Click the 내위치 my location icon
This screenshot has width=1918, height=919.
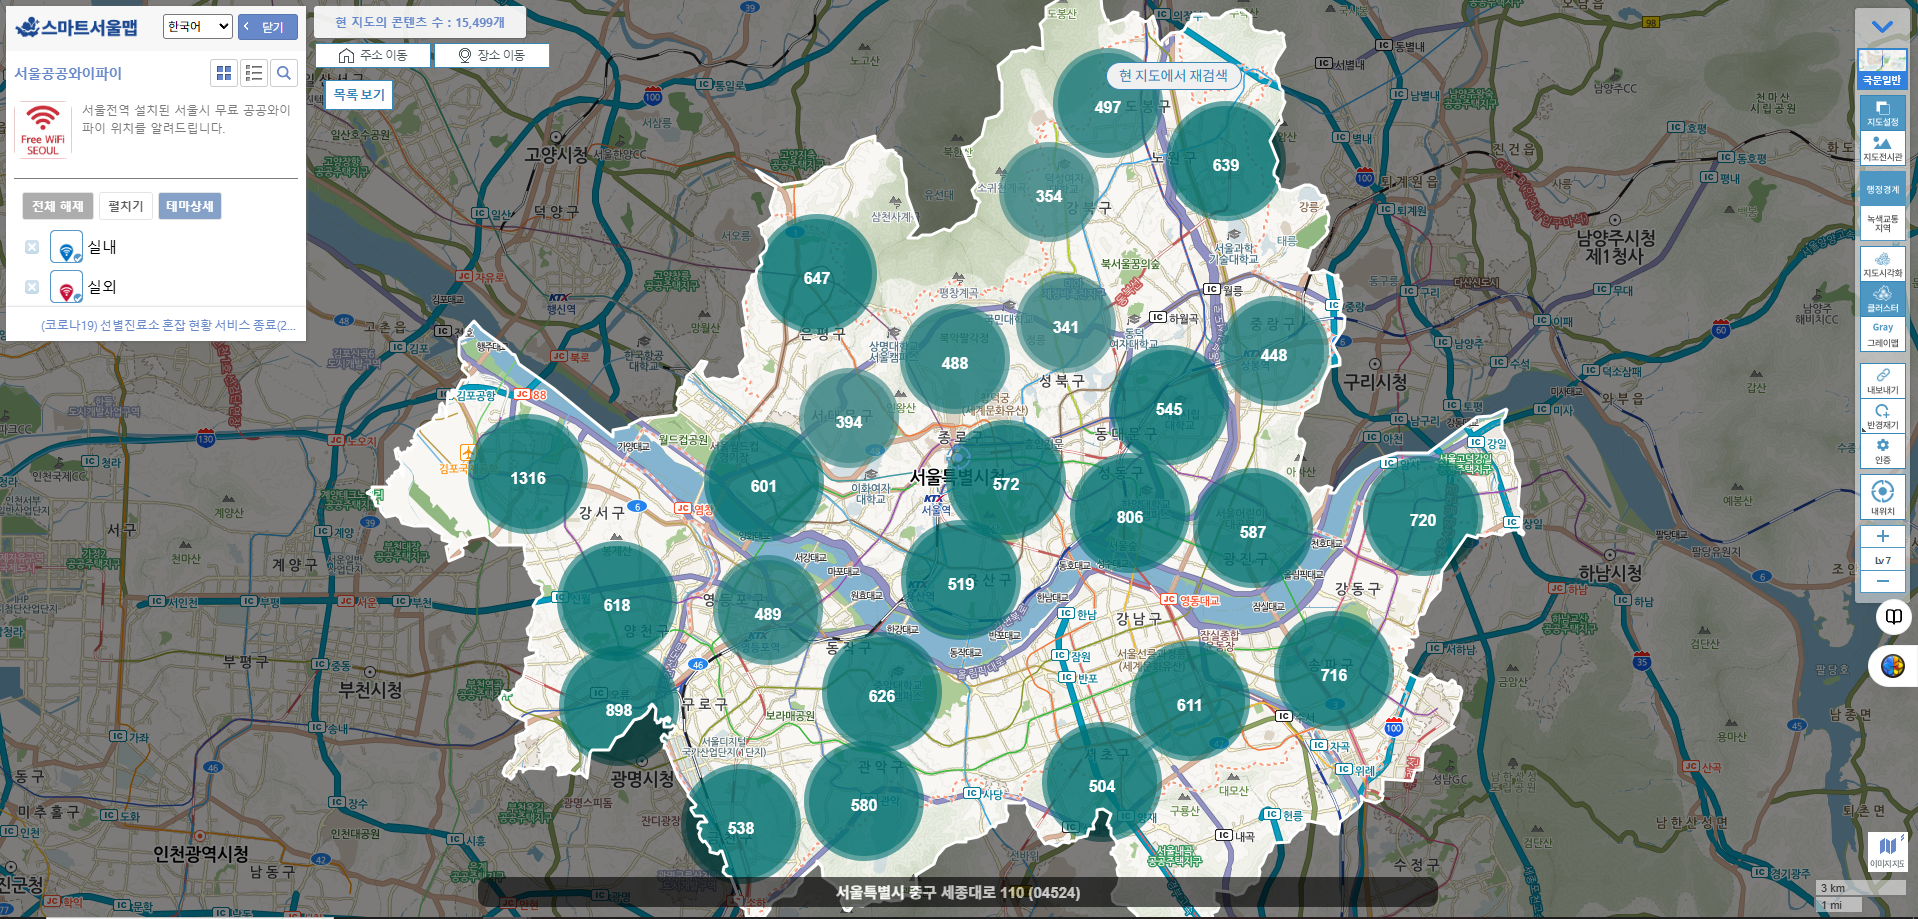click(x=1882, y=497)
